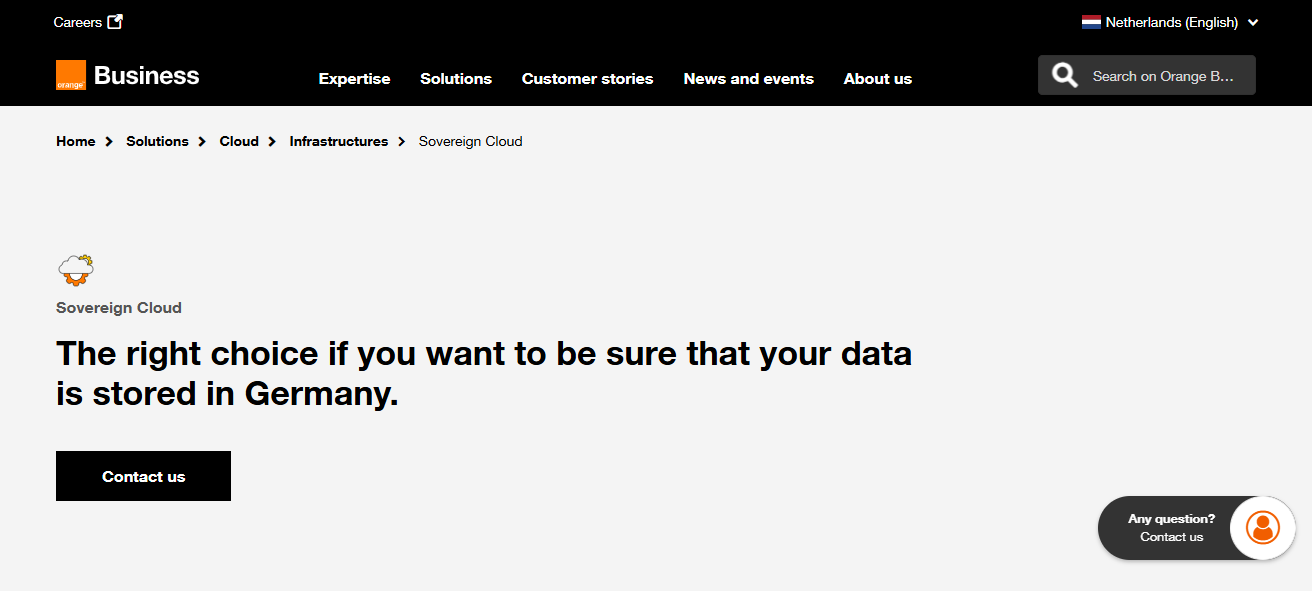Open the About us menu
1312x600 pixels.
(877, 78)
